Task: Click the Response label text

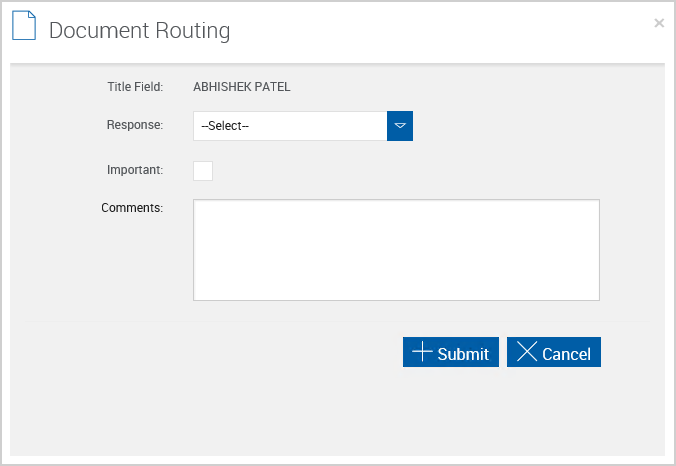Action: [x=135, y=125]
